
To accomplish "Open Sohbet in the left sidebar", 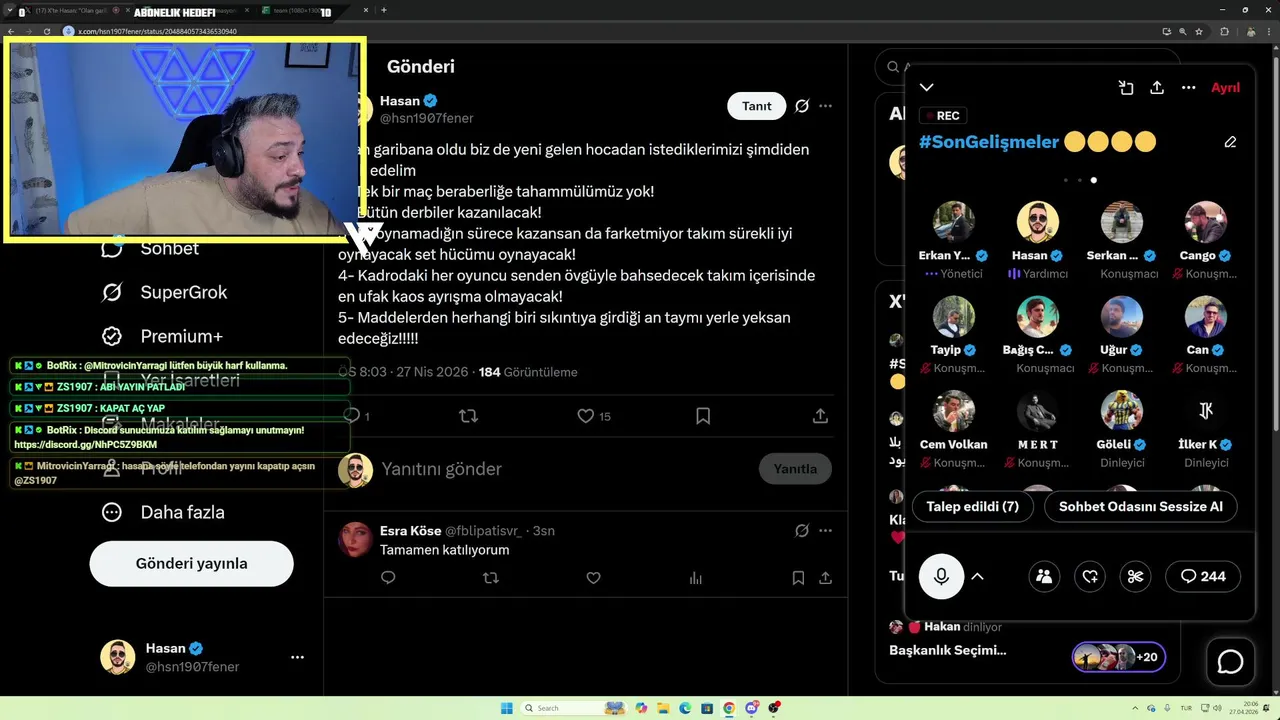I will 150,248.
